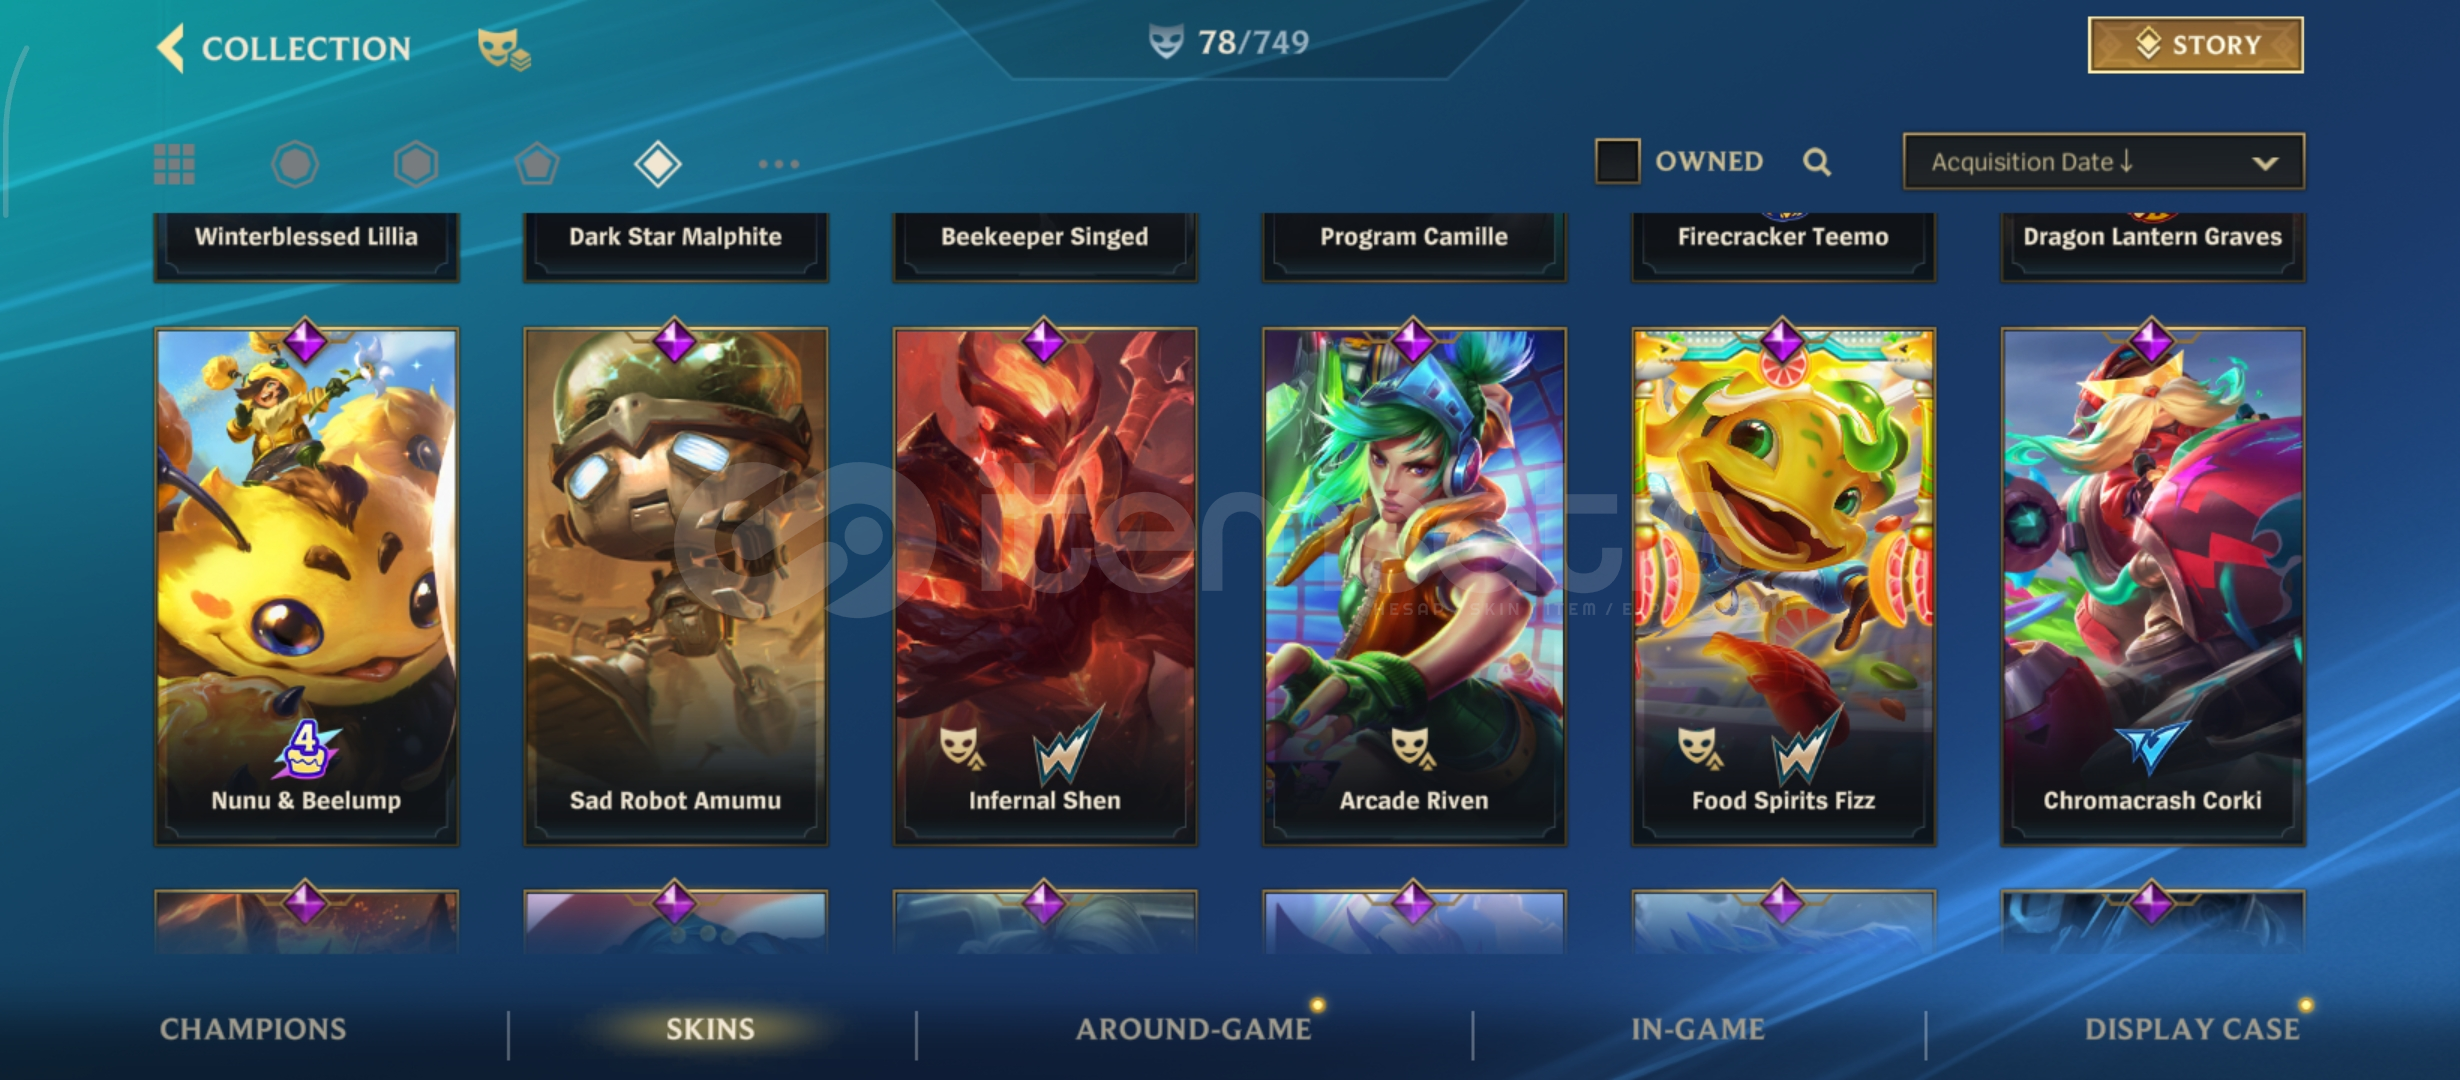Image resolution: width=2460 pixels, height=1080 pixels.
Task: Open the three-dots more filters icon
Action: pyautogui.click(x=779, y=164)
